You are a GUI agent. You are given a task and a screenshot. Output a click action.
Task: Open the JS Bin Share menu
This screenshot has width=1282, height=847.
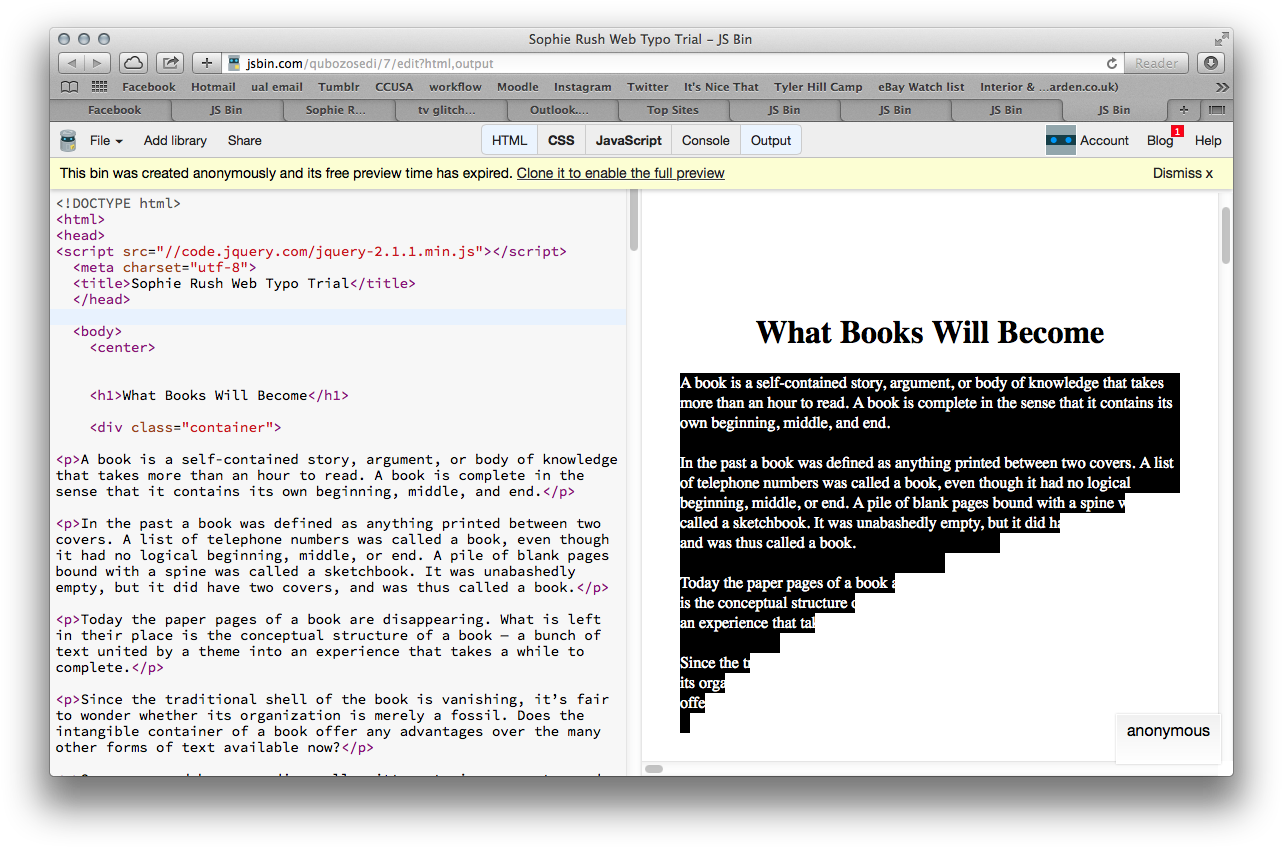[x=244, y=141]
